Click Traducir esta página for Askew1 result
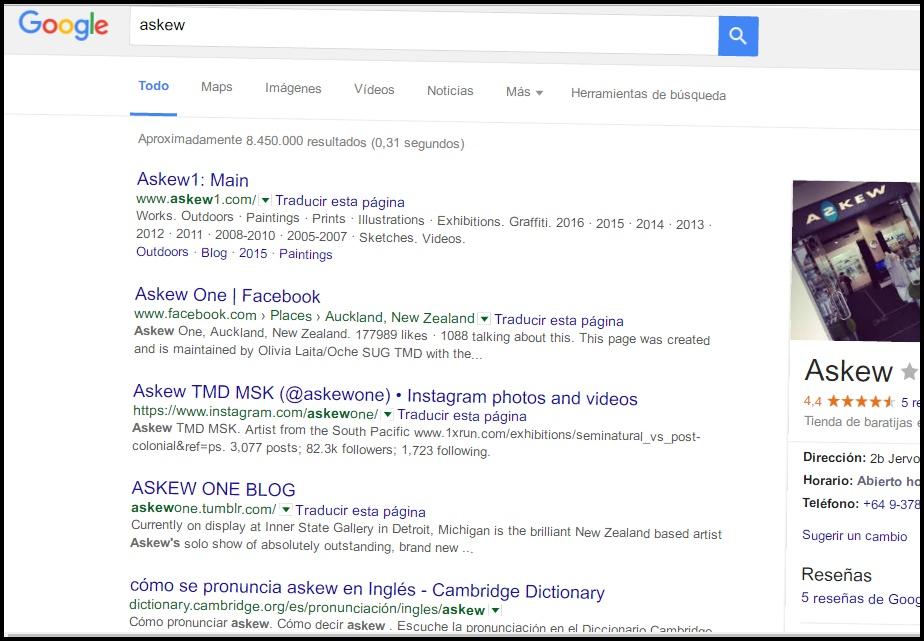Viewport: 924px width, 641px height. pyautogui.click(x=340, y=201)
